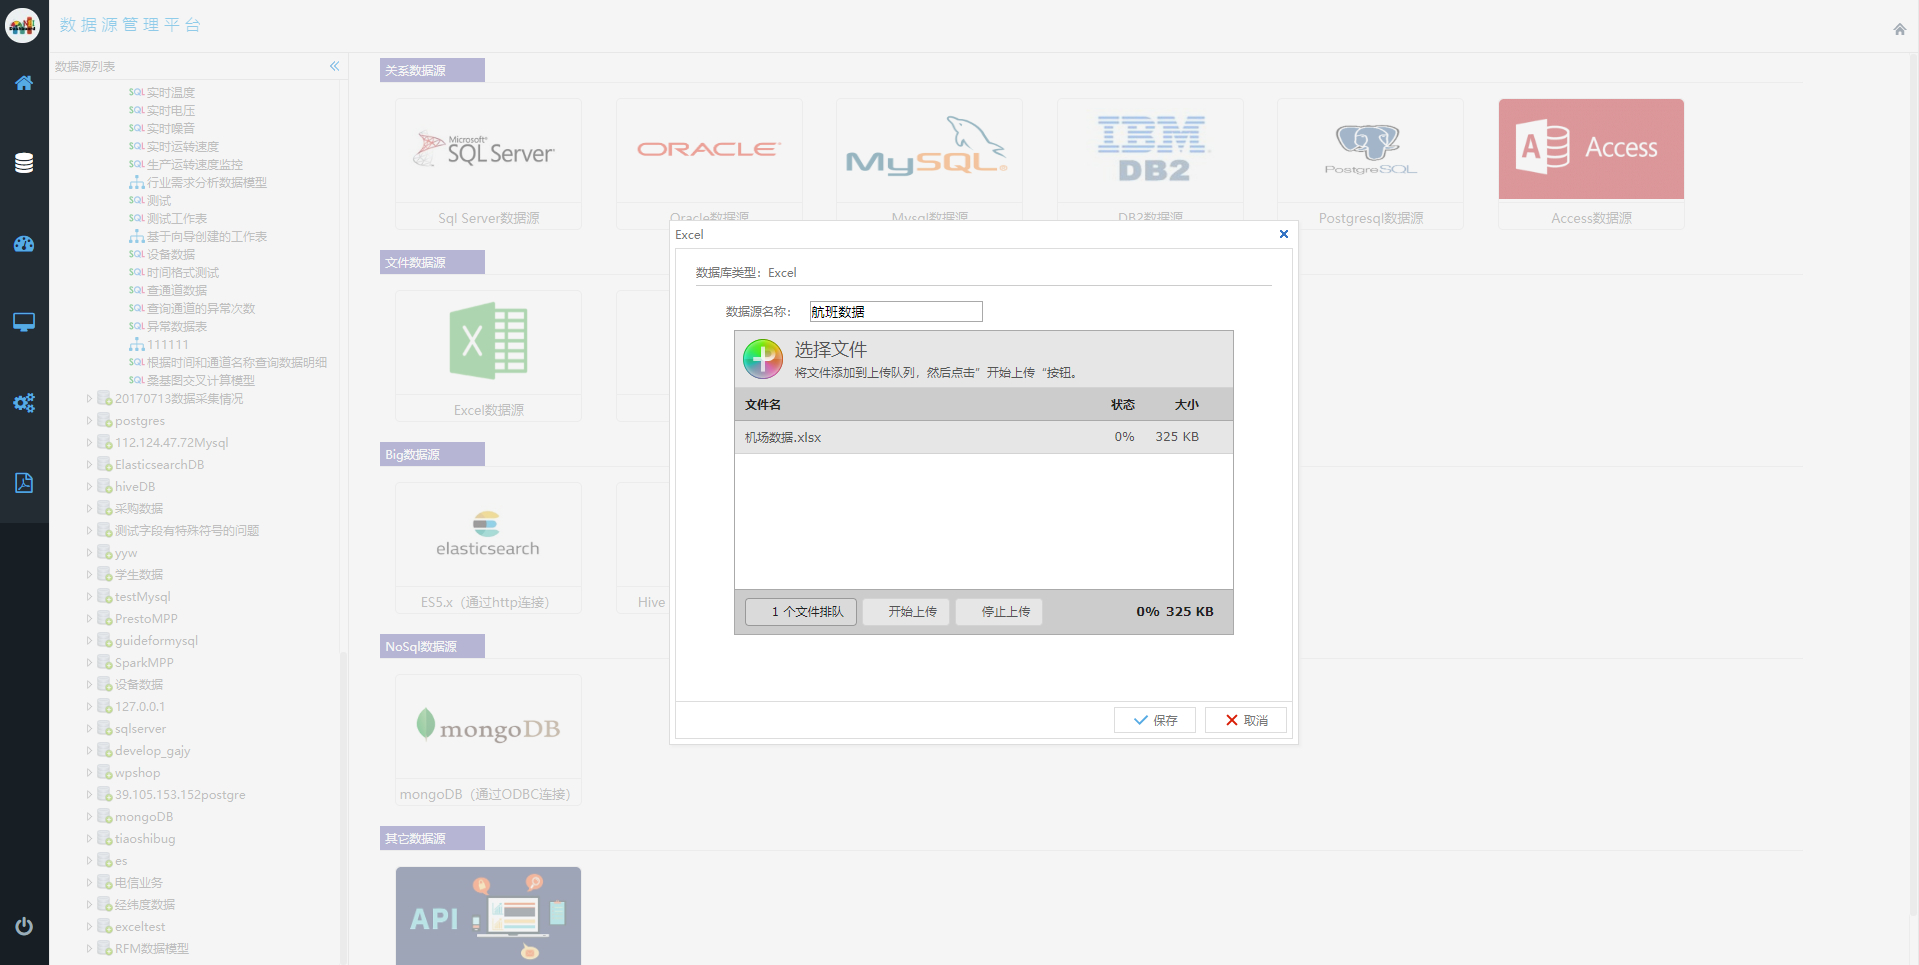The height and width of the screenshot is (965, 1919).
Task: Click the 1 file queued button
Action: (x=801, y=612)
